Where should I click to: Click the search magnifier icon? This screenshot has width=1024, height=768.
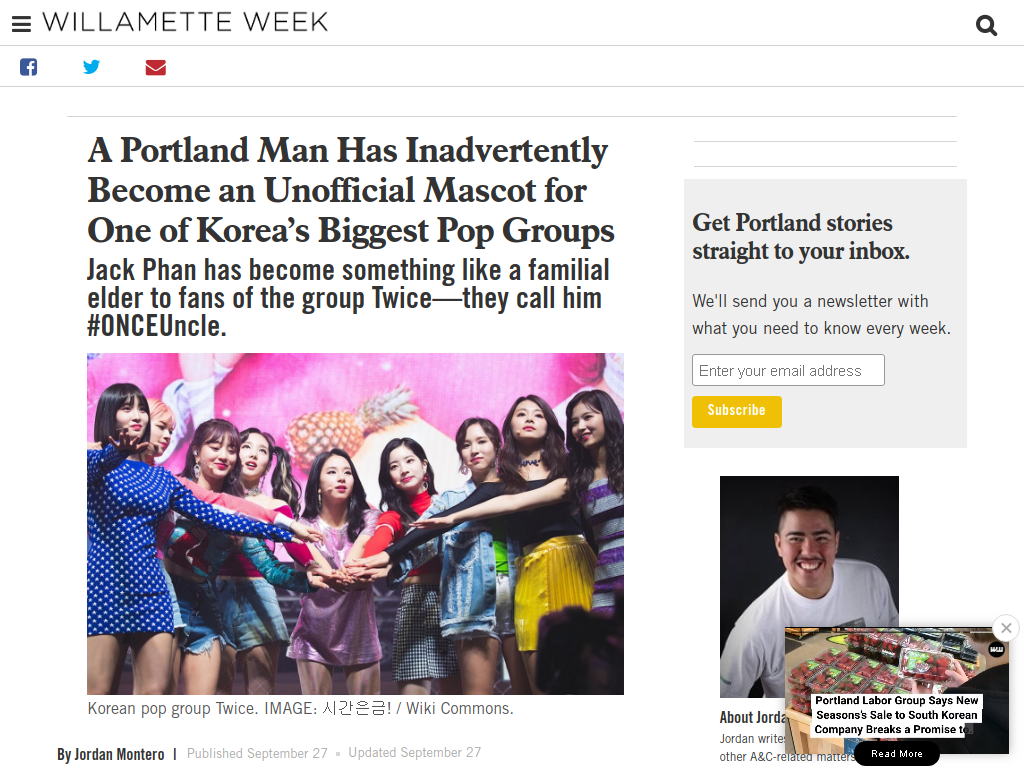pos(986,25)
